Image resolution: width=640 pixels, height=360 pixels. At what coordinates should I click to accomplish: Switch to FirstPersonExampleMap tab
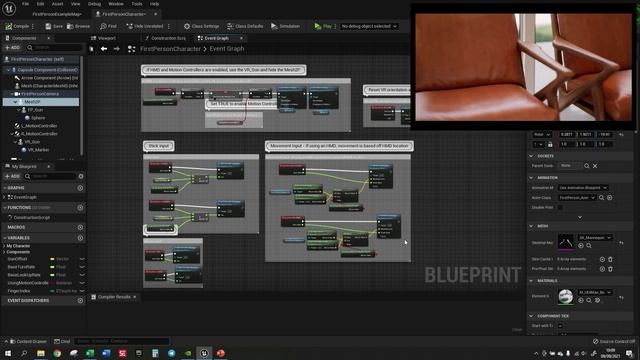57,14
